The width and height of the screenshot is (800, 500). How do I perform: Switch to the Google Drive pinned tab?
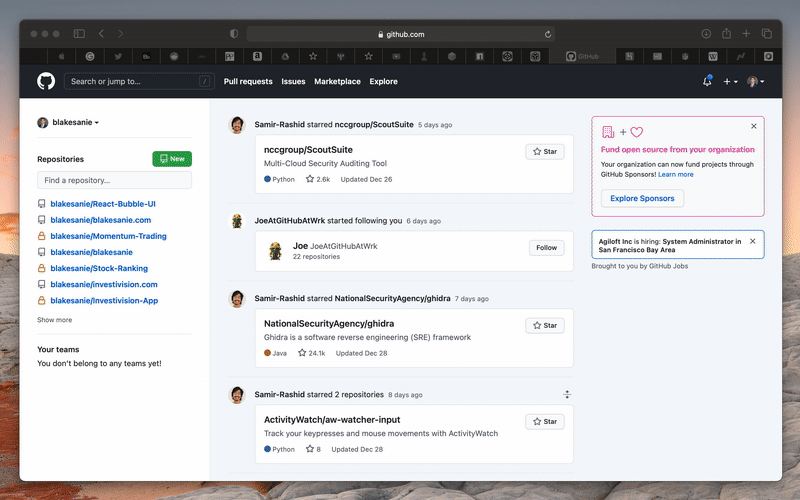pos(285,57)
